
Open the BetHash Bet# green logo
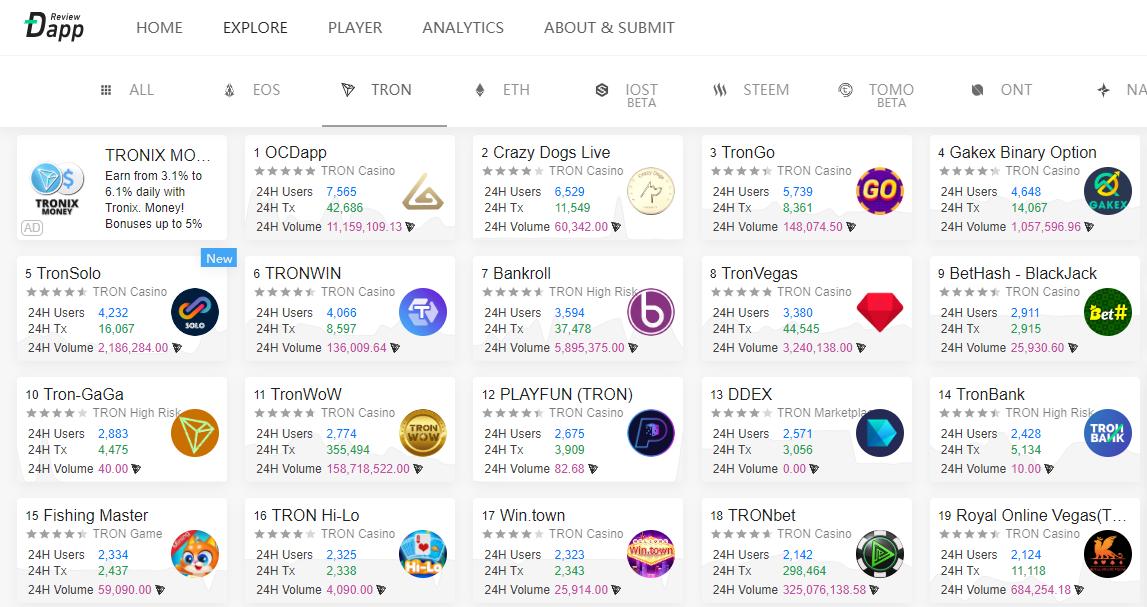pyautogui.click(x=1107, y=312)
